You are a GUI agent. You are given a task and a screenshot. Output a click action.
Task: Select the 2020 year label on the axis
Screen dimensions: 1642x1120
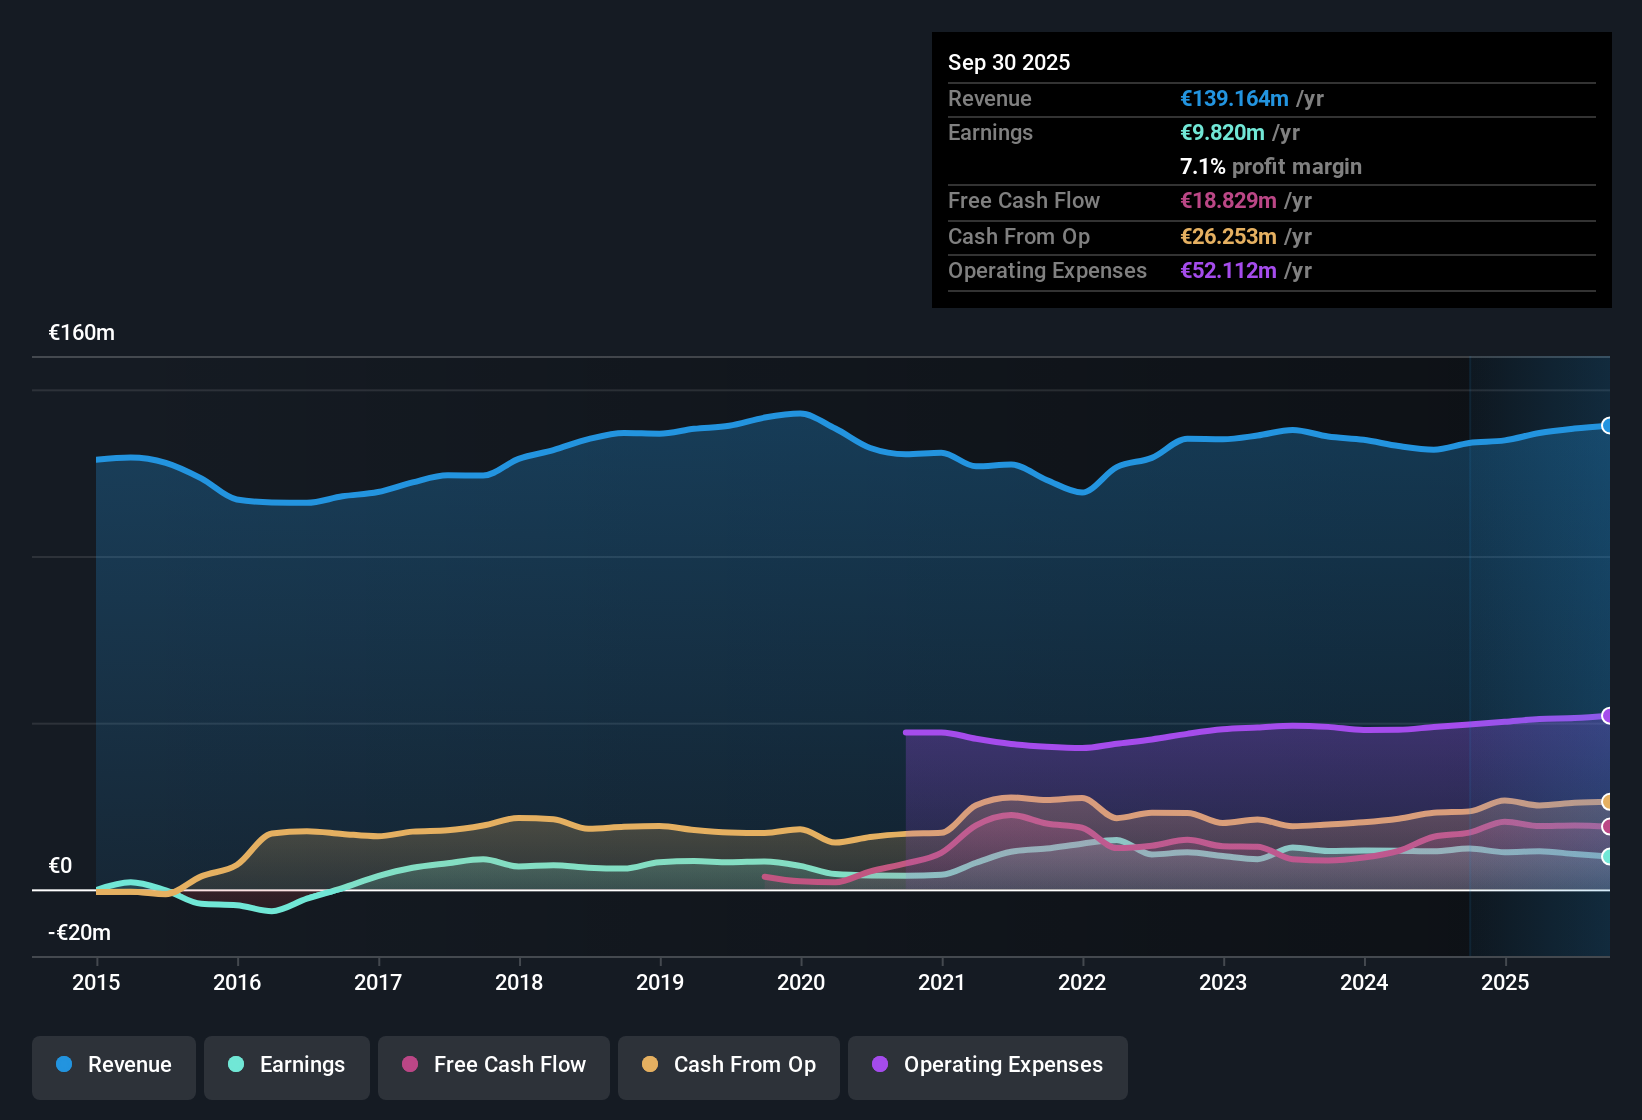click(x=801, y=983)
